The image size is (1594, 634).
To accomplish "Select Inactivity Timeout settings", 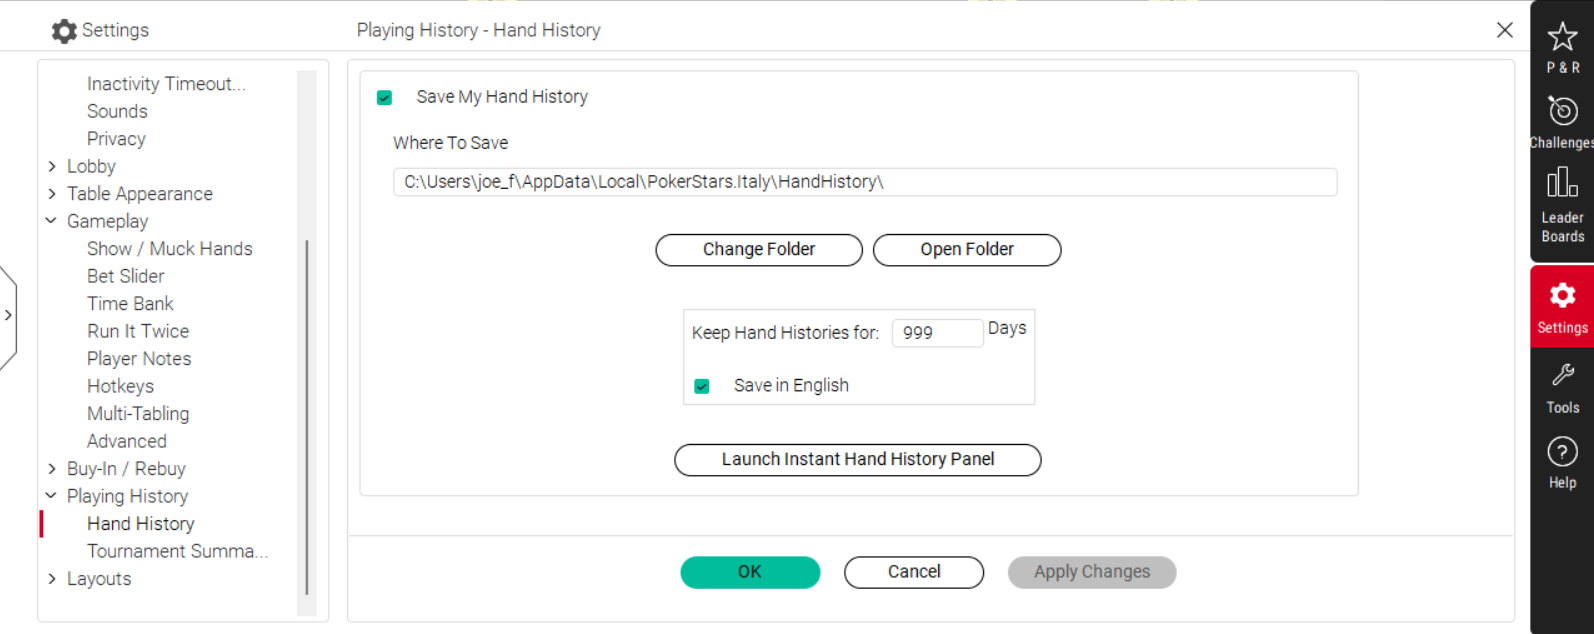I will [x=166, y=84].
